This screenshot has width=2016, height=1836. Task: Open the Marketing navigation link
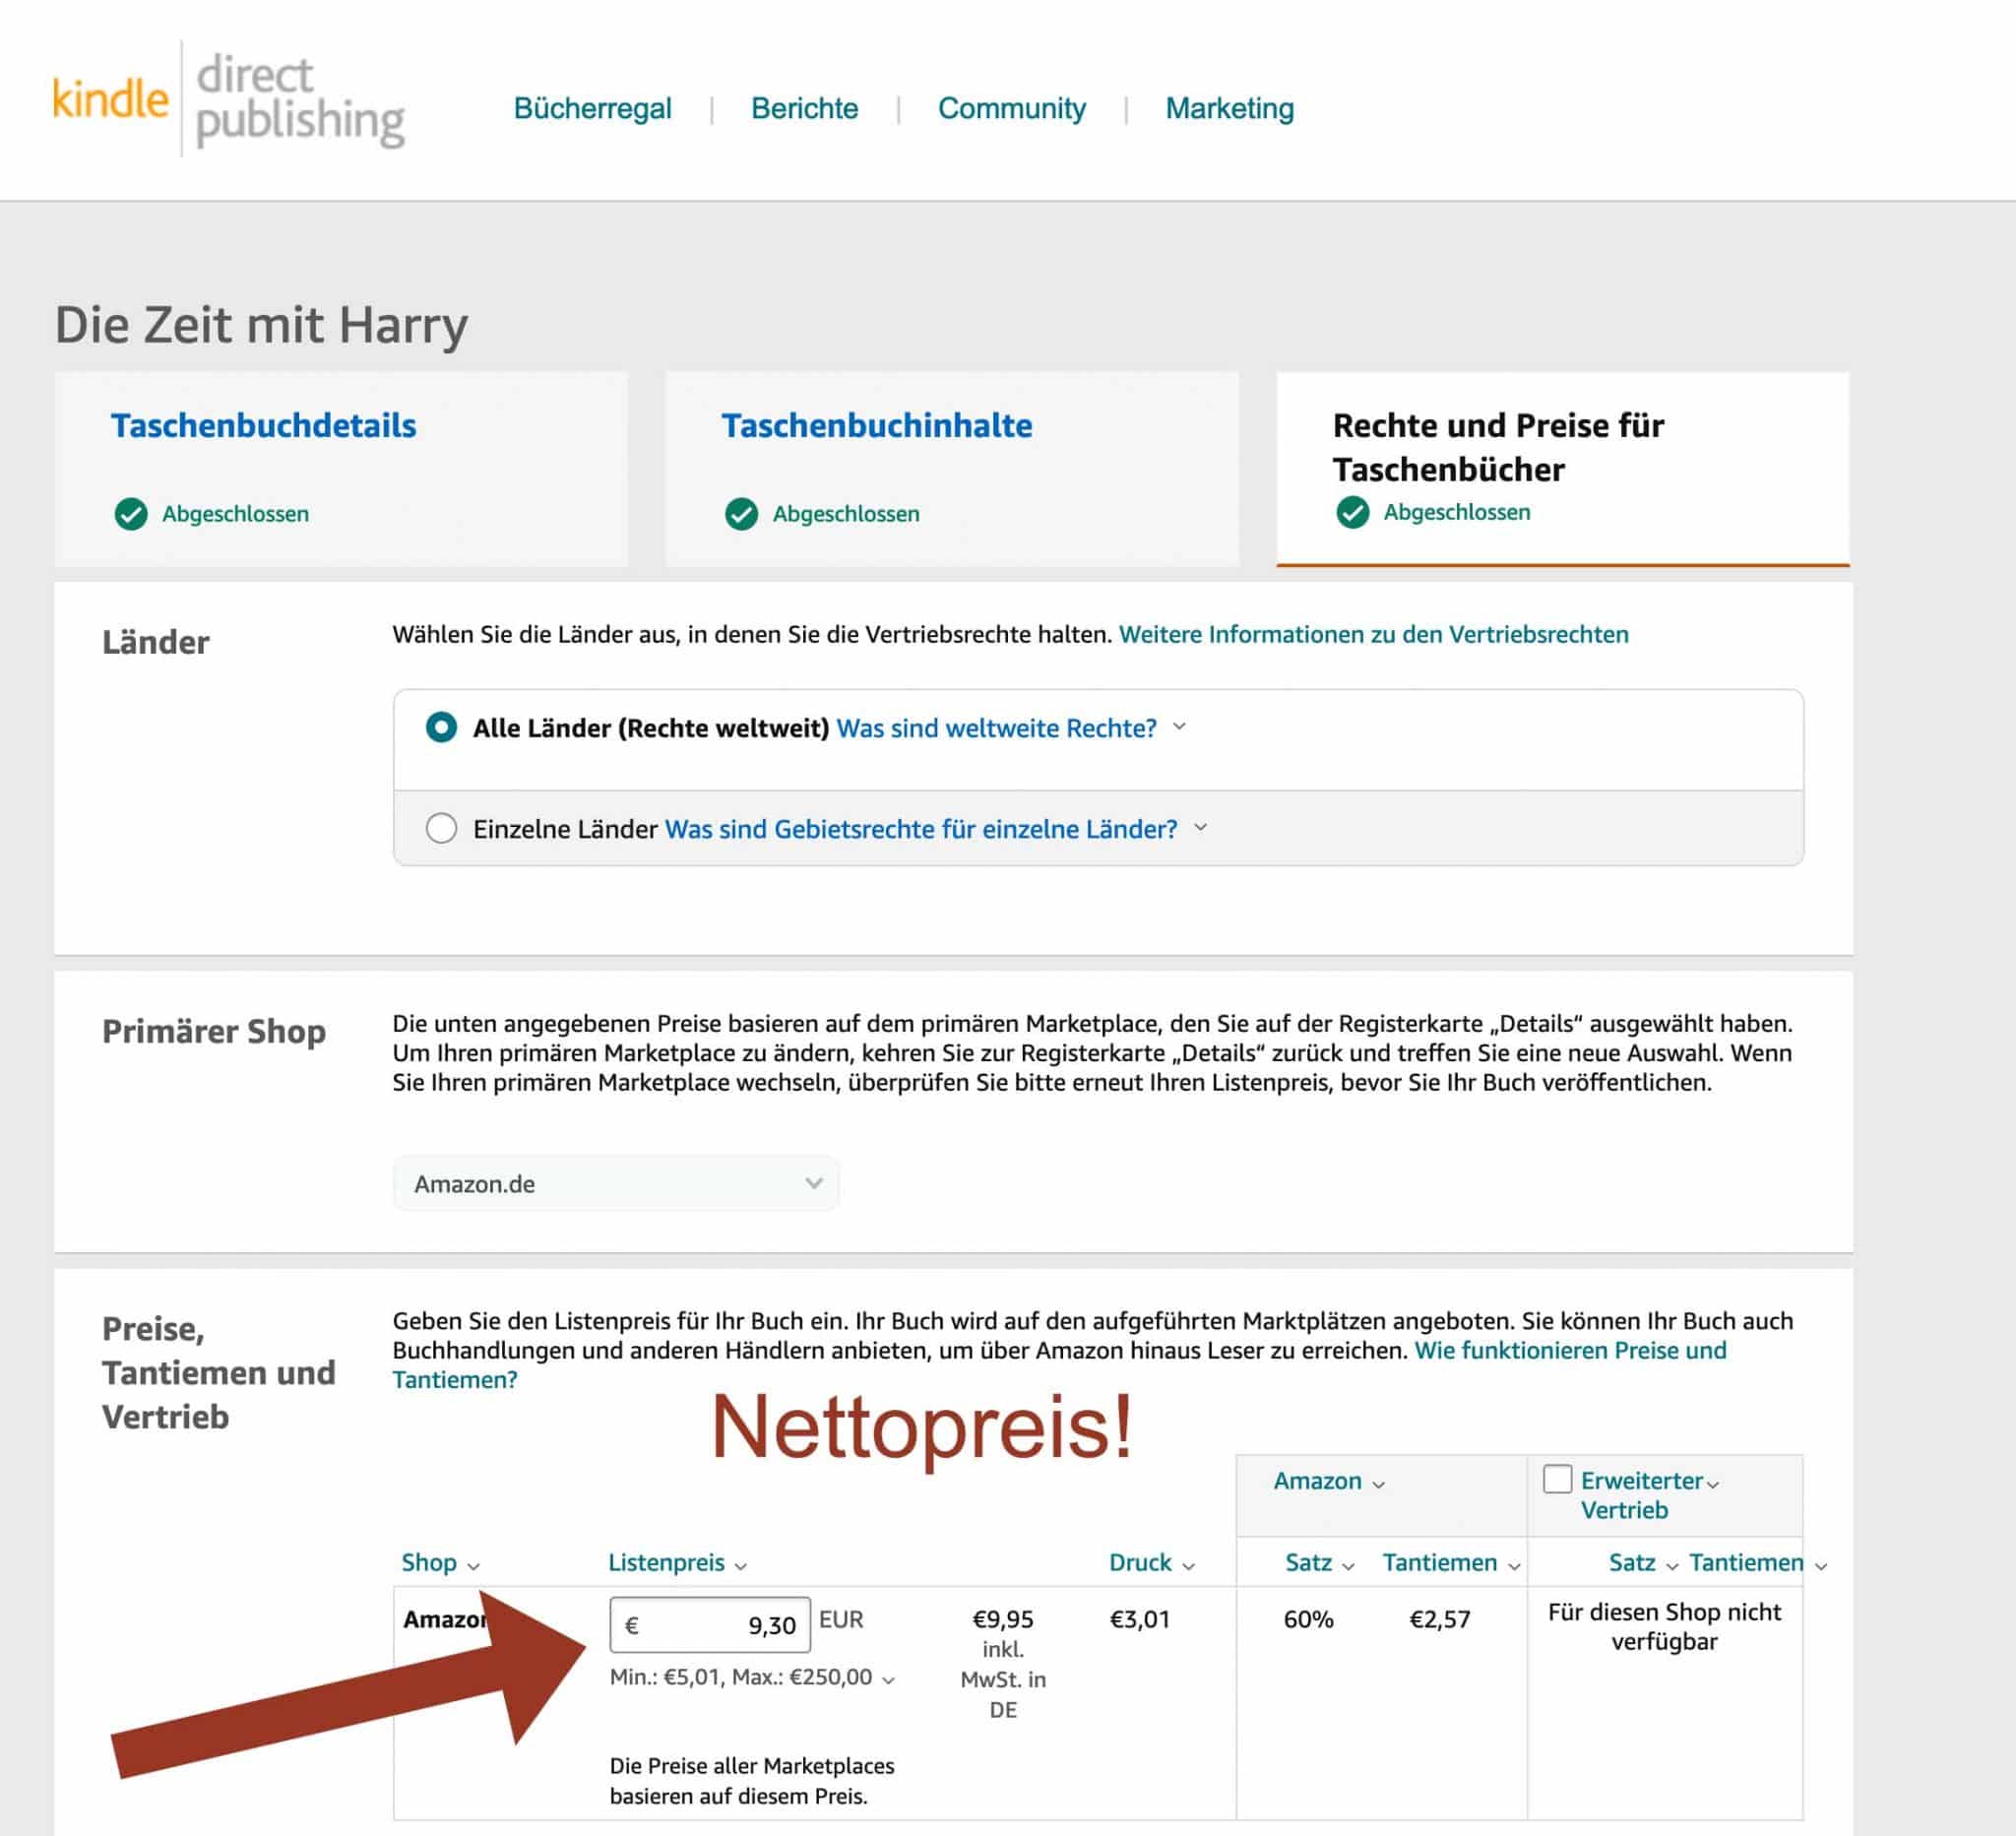click(x=1229, y=108)
